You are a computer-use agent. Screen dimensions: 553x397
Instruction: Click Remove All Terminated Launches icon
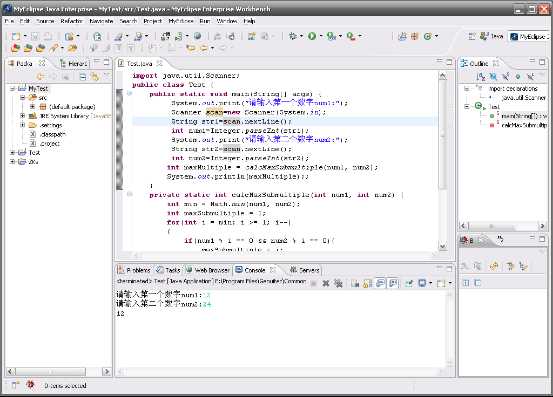[x=338, y=283]
